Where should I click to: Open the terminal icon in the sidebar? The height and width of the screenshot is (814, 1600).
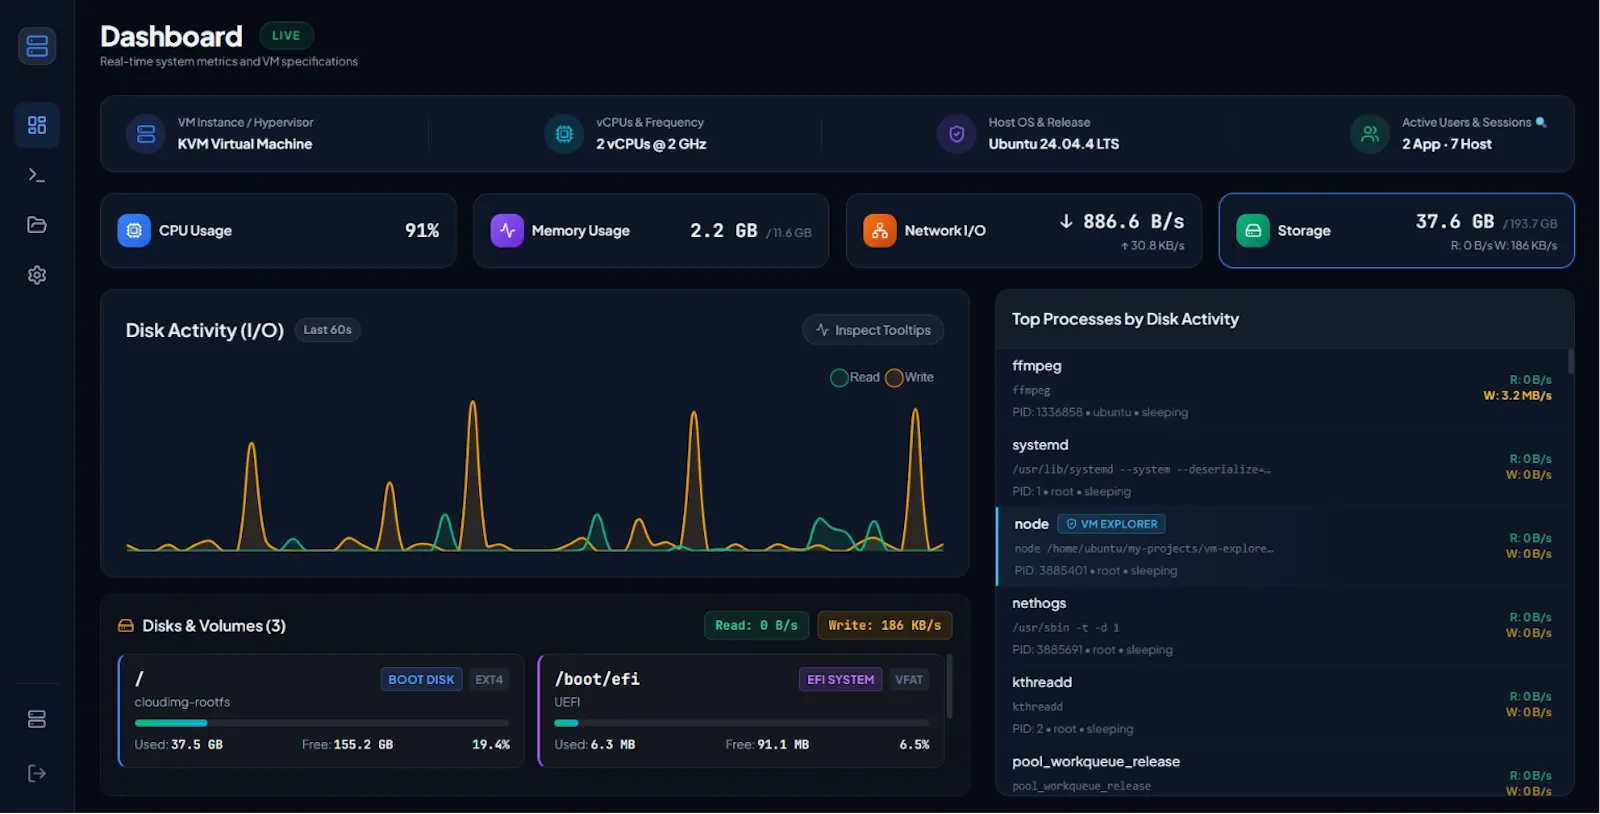[x=37, y=175]
